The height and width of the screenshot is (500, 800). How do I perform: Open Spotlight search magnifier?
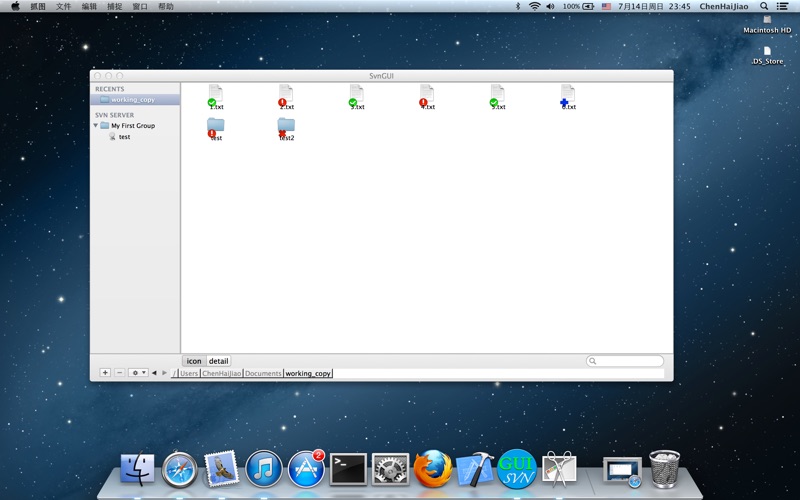coord(764,6)
